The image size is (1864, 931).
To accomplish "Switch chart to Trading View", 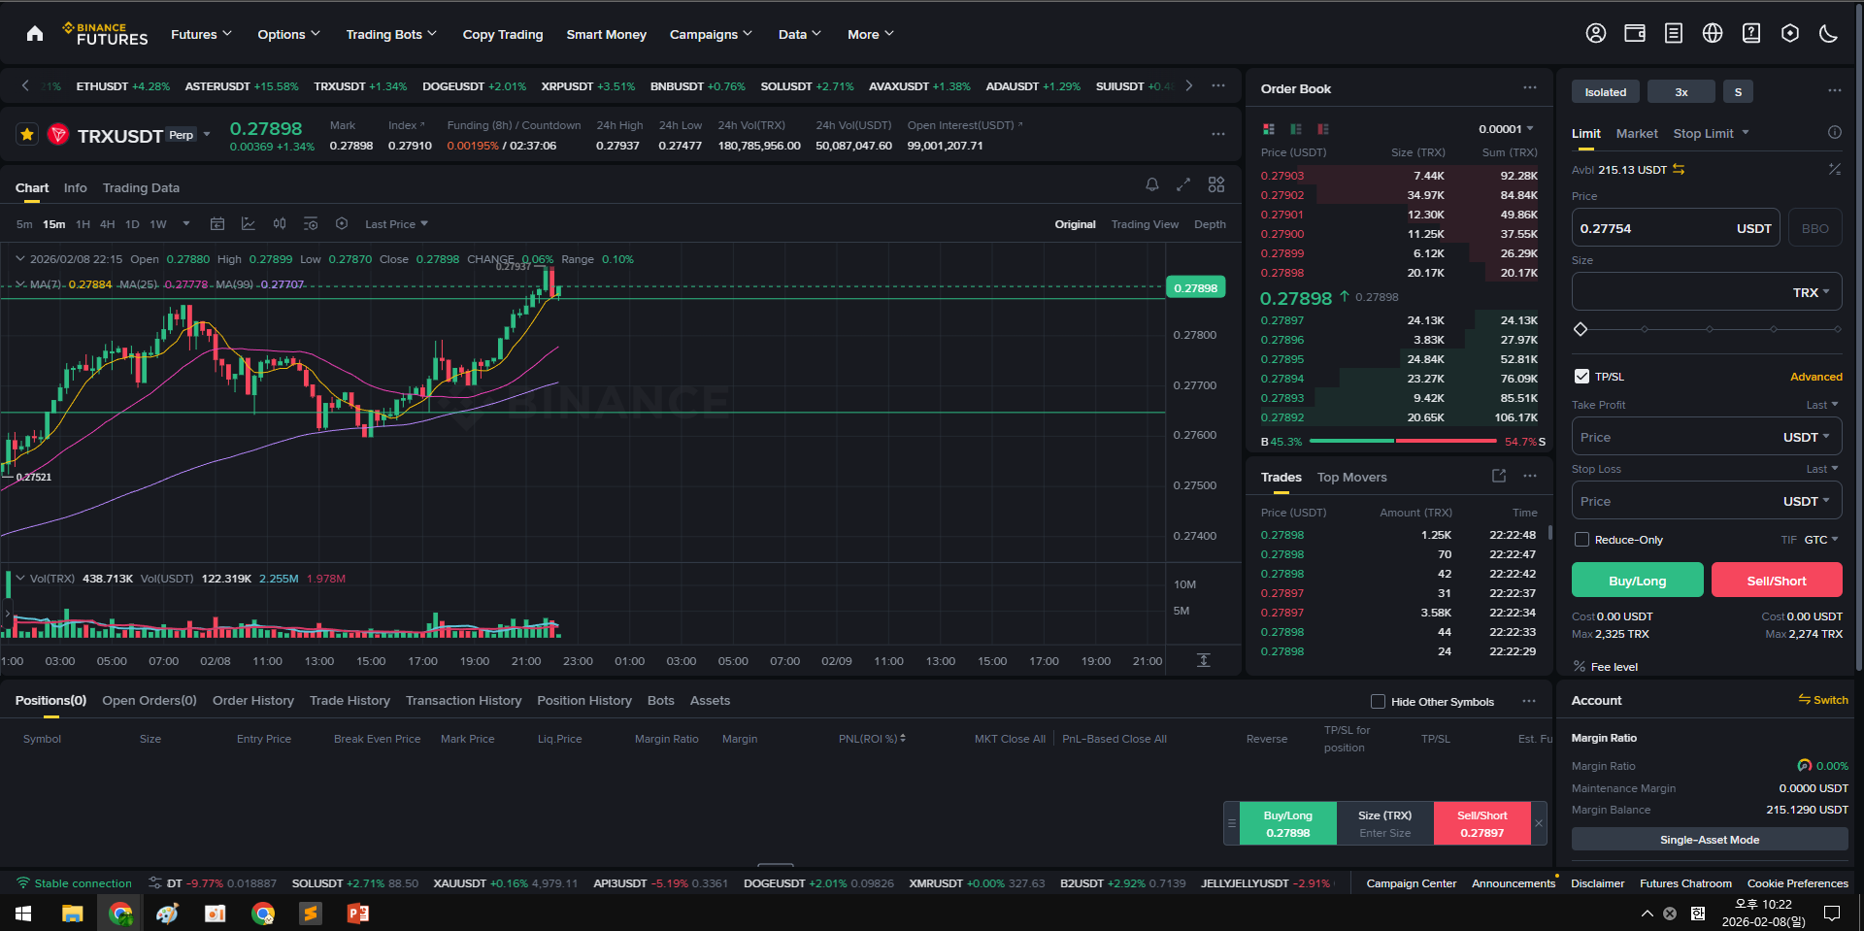I will click(x=1145, y=224).
